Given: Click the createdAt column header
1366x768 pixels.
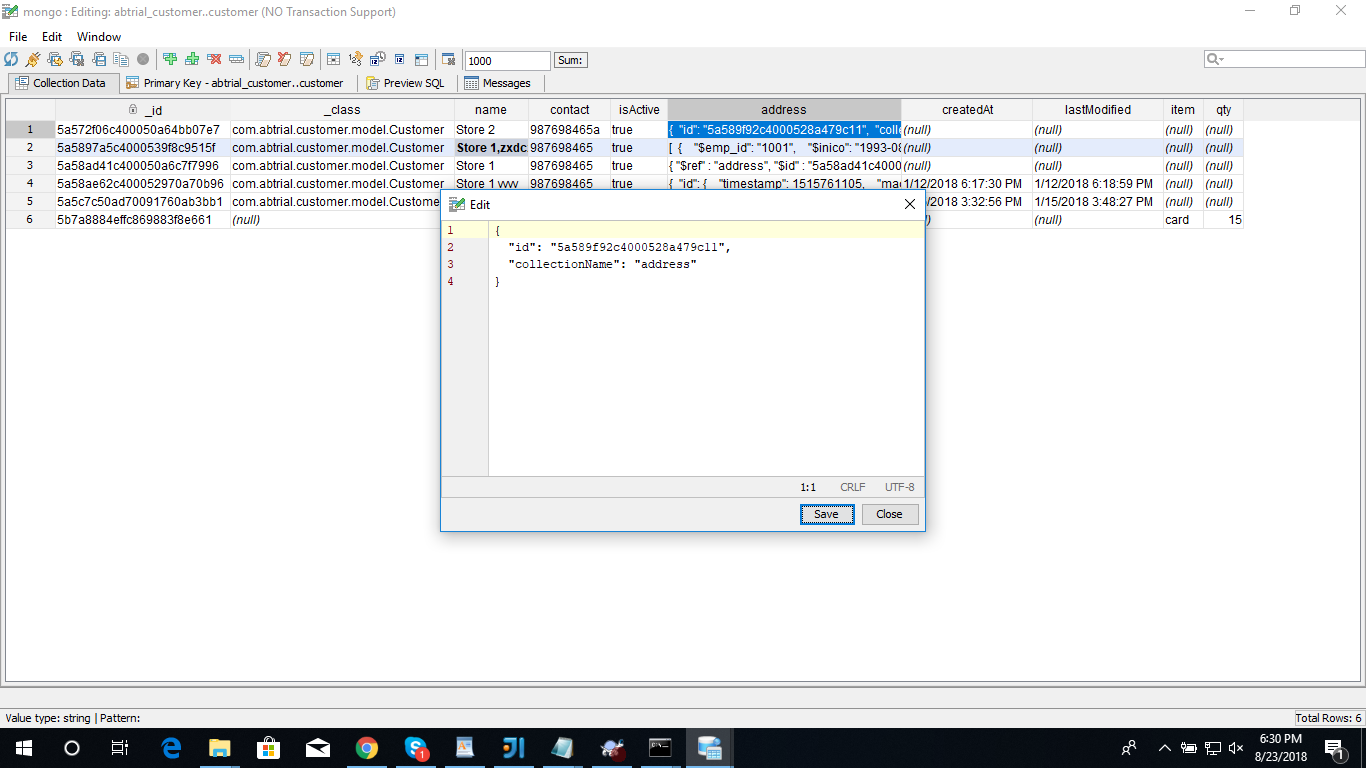Looking at the screenshot, I should click(x=967, y=110).
